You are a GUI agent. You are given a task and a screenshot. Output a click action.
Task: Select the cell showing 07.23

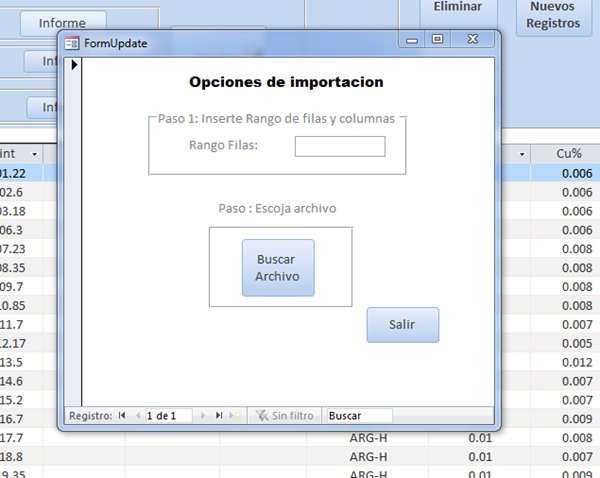pyautogui.click(x=21, y=249)
